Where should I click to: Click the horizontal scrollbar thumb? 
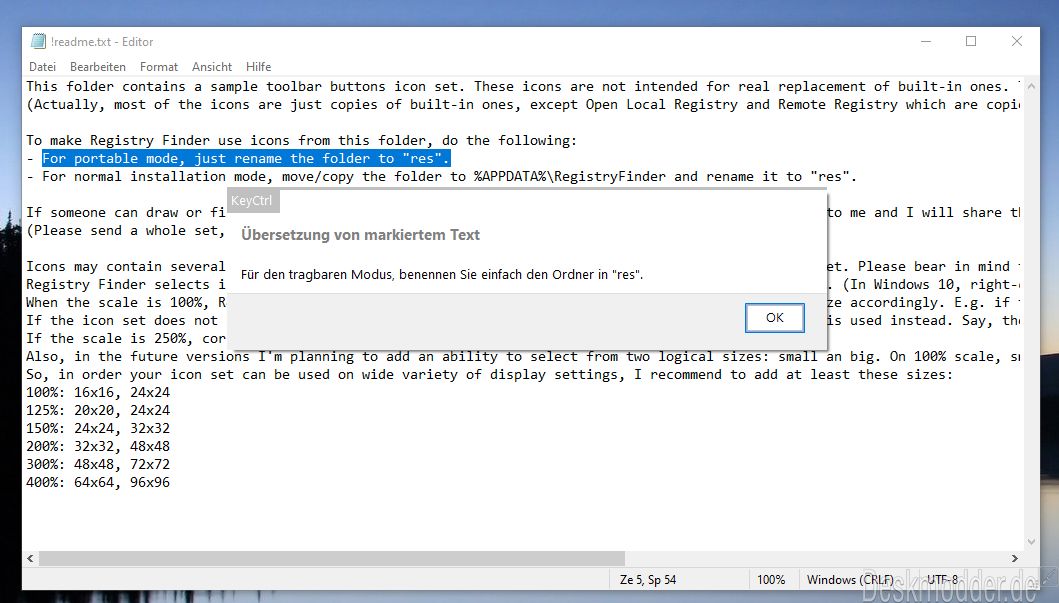click(332, 558)
